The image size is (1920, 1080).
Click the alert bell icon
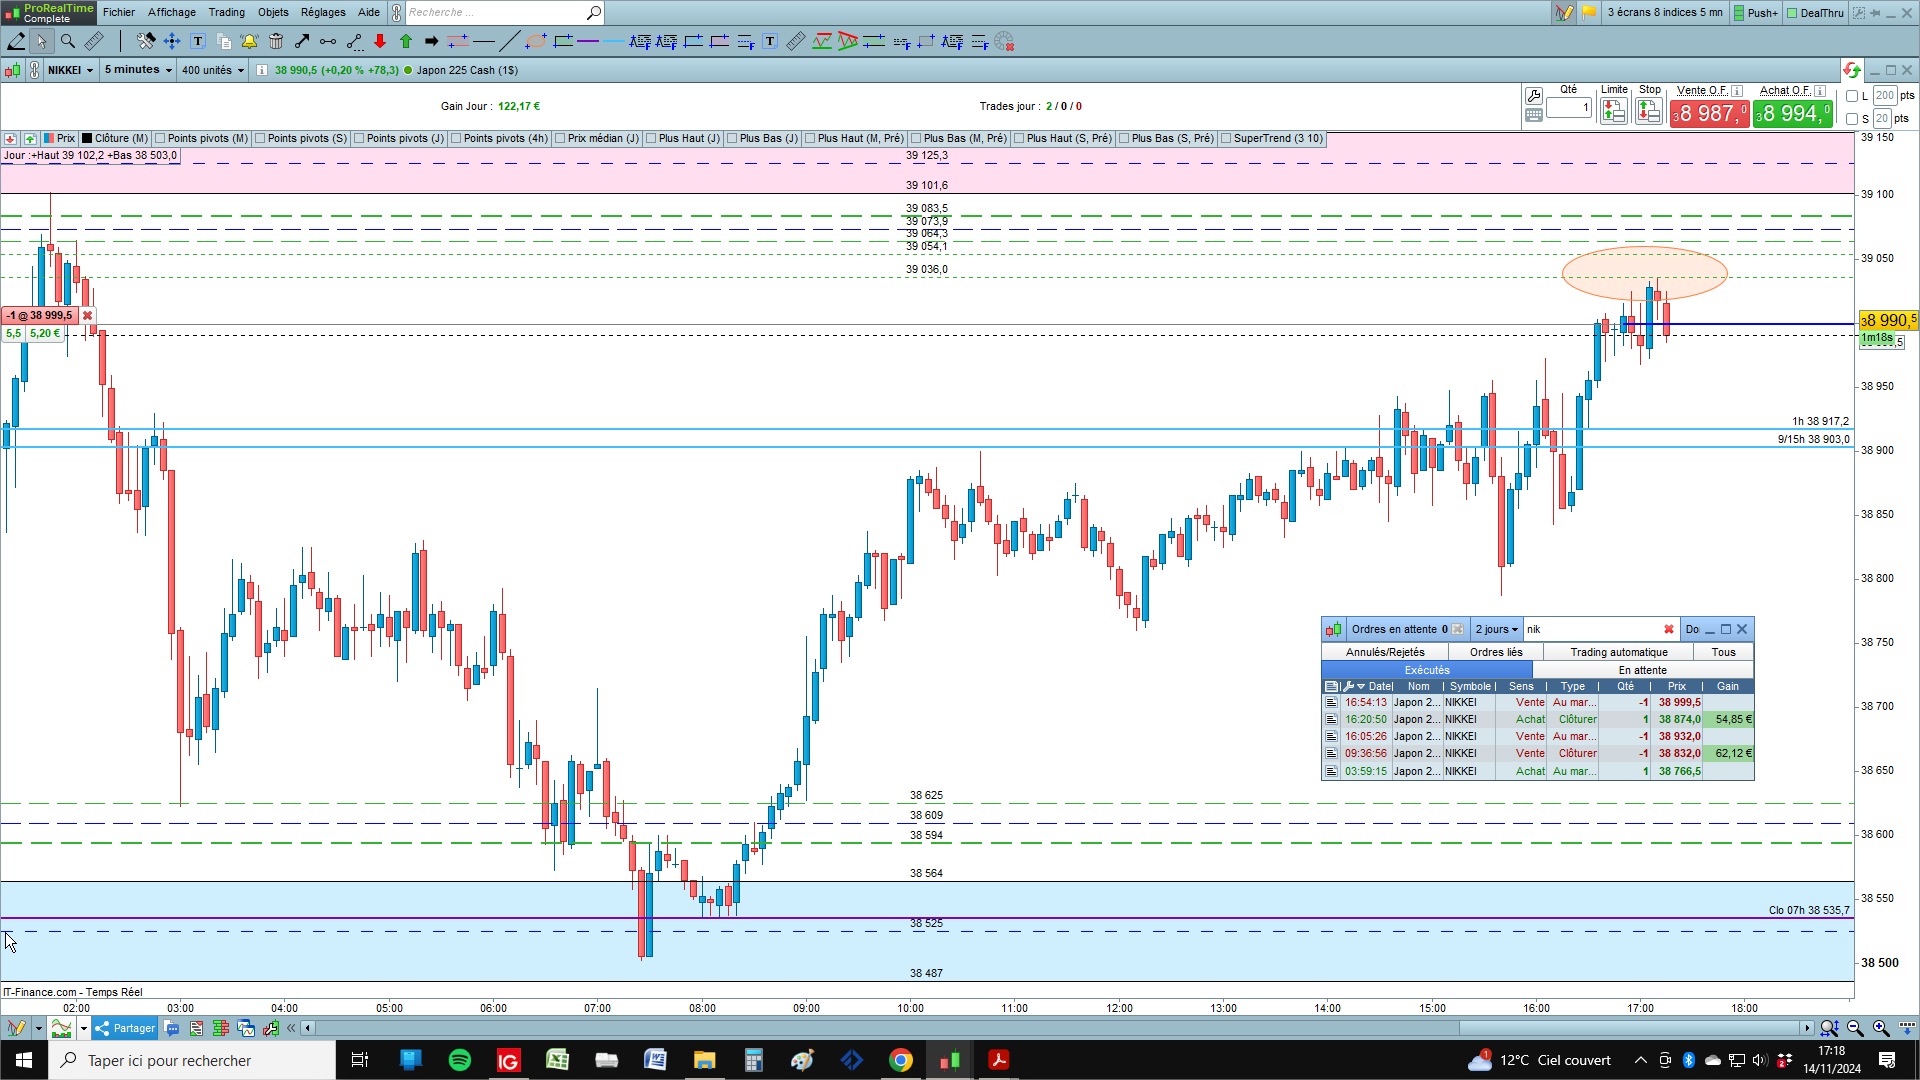point(249,41)
